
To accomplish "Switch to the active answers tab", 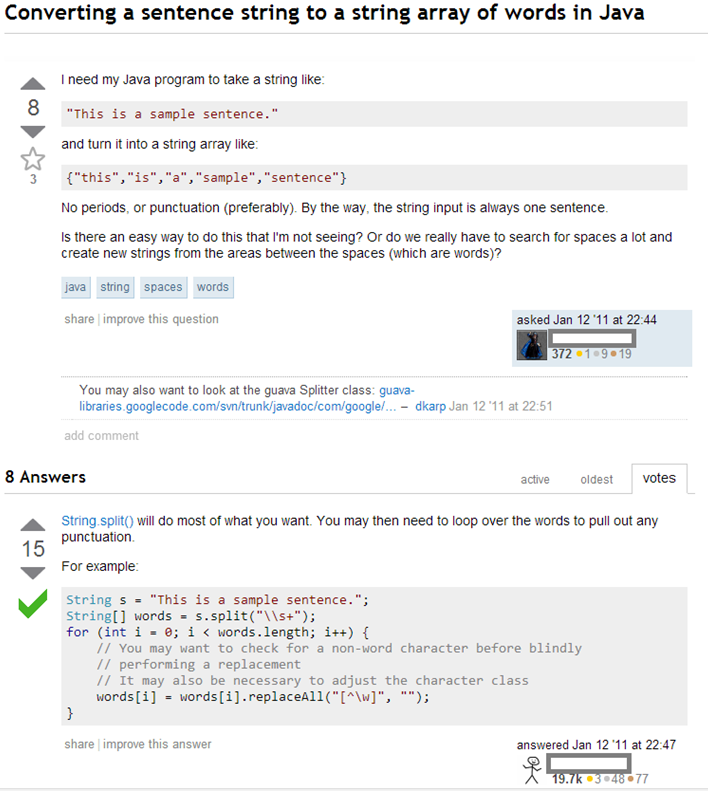I will click(x=535, y=480).
